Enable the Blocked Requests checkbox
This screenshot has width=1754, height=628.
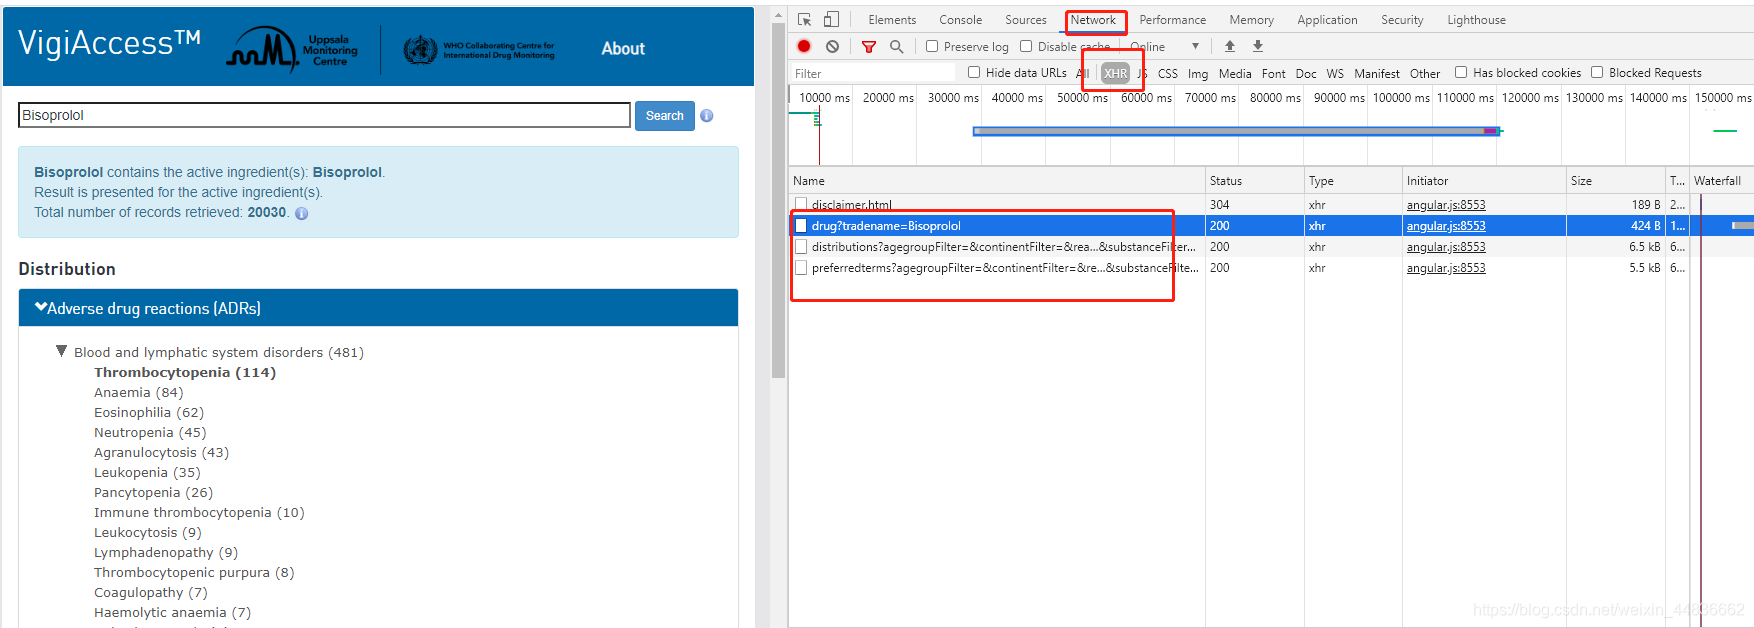(1597, 72)
